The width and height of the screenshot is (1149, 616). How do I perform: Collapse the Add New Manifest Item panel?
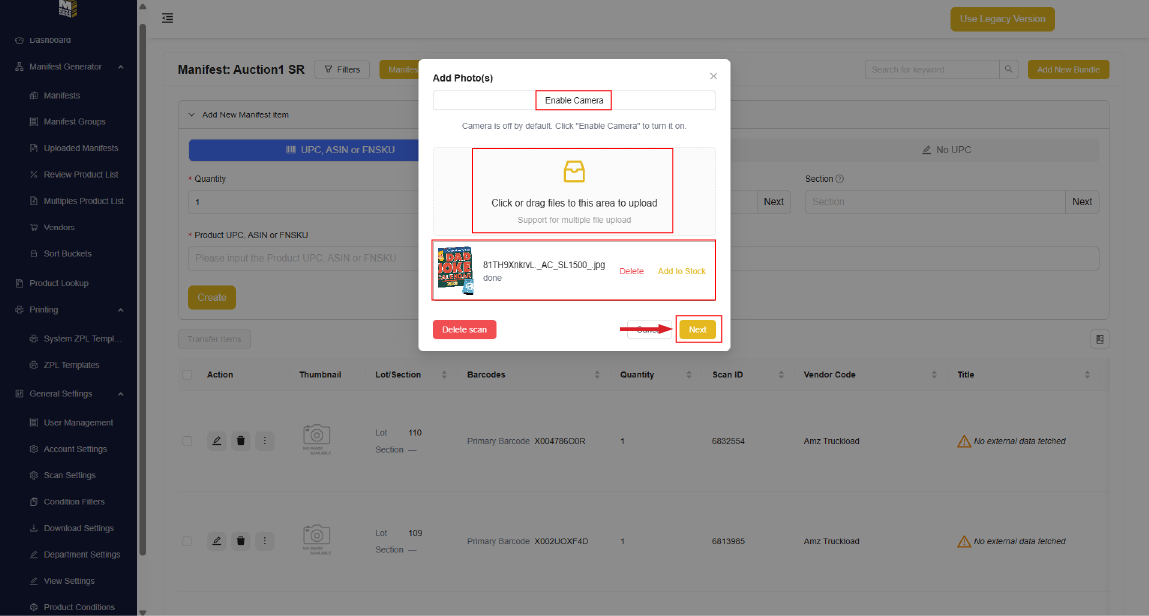coord(192,115)
